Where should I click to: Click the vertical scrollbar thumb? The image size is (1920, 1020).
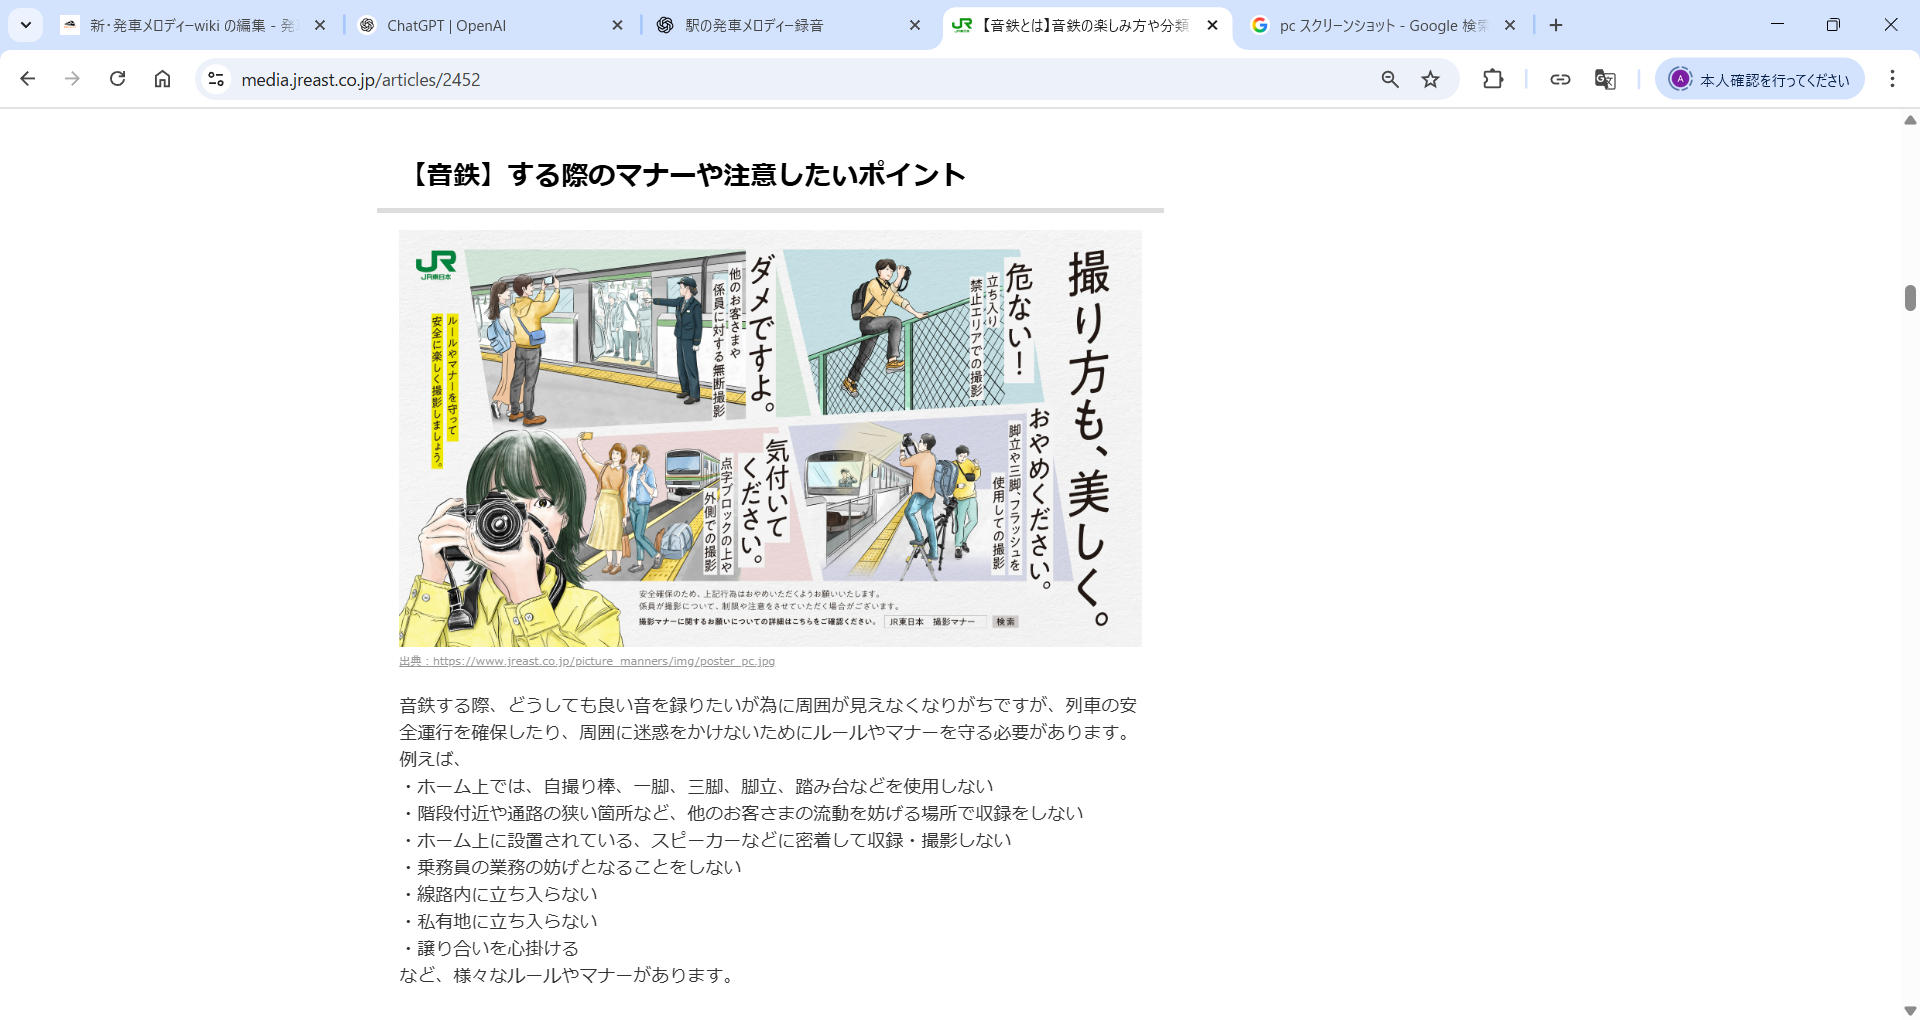point(1910,298)
